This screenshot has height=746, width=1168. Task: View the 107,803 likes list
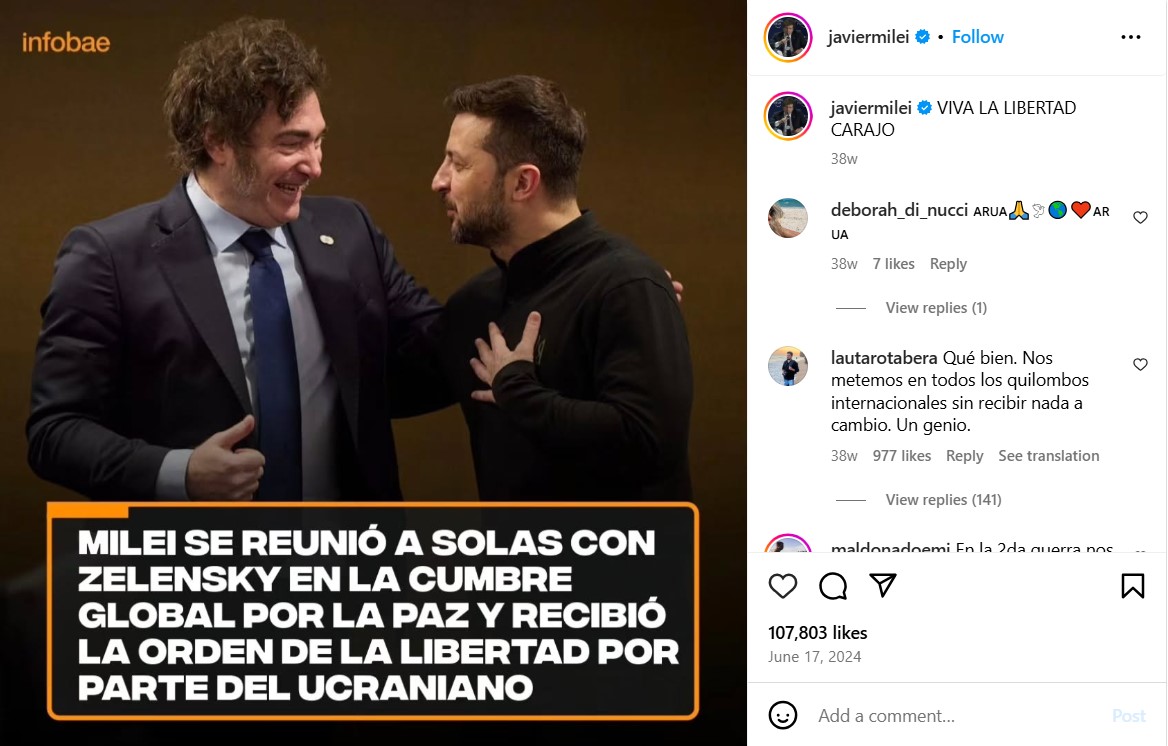(x=817, y=633)
